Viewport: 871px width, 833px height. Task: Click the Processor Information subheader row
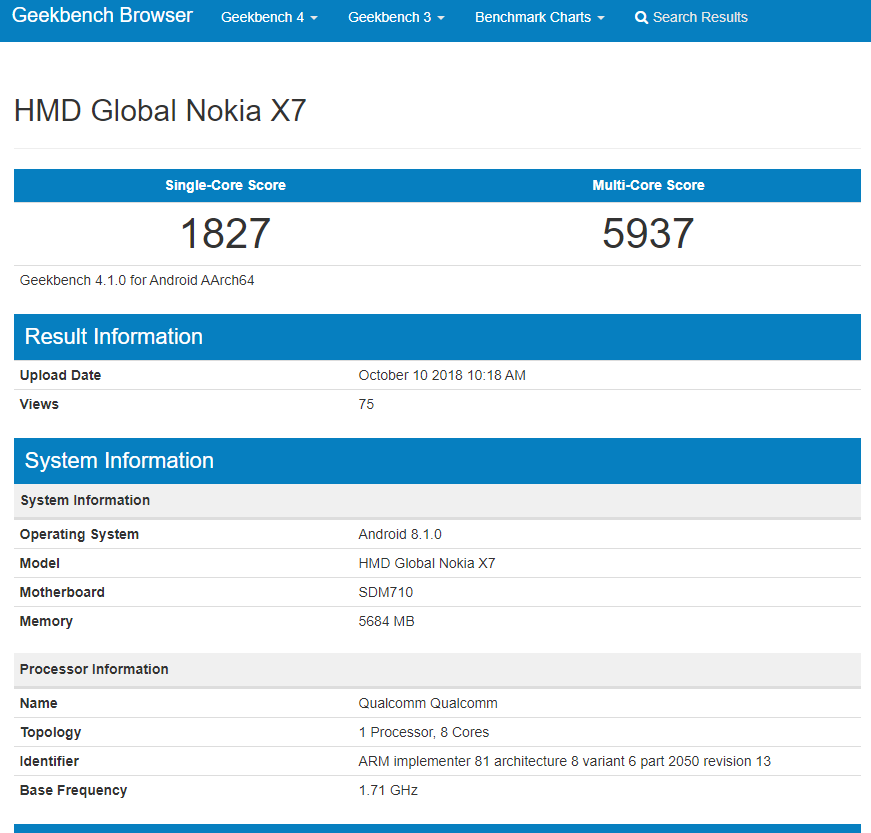[x=437, y=670]
